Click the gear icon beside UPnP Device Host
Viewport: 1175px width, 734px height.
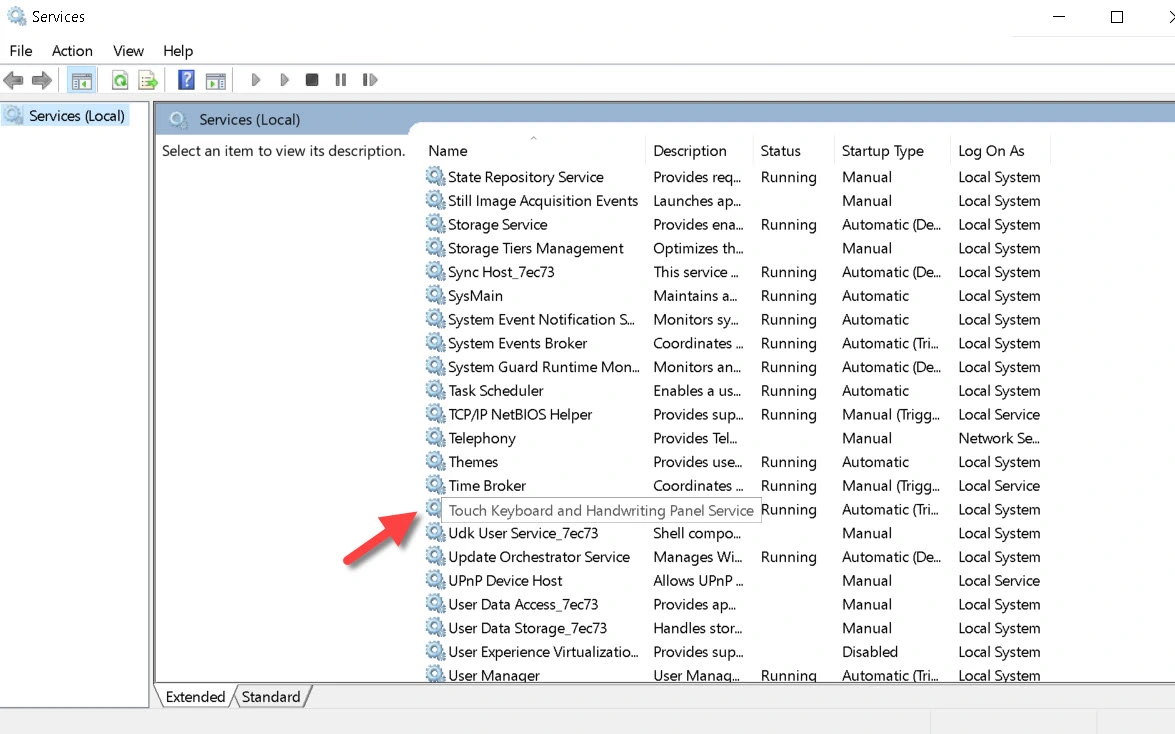coord(435,580)
